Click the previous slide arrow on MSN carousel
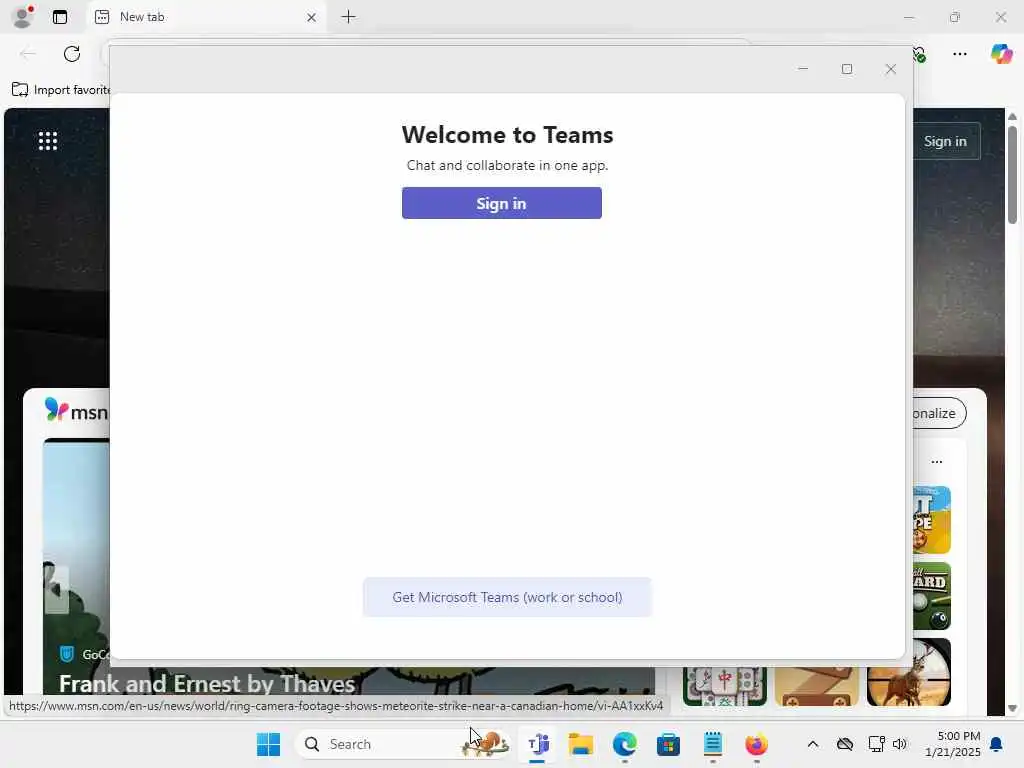The width and height of the screenshot is (1024, 768). click(56, 588)
